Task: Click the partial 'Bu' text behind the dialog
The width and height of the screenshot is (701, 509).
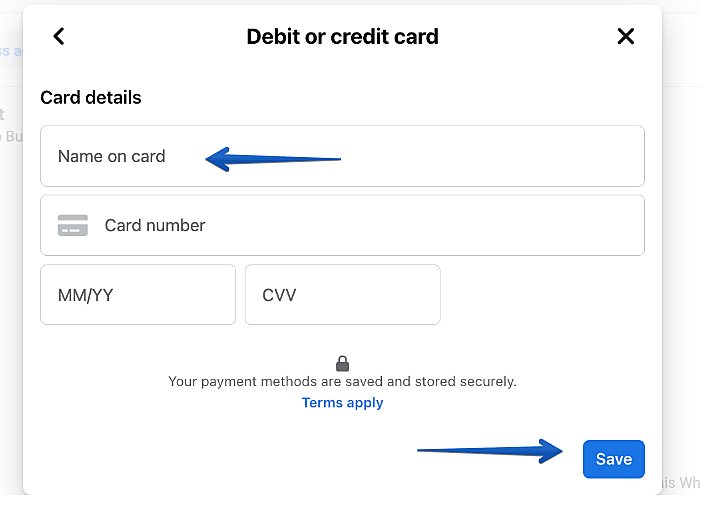Action: point(12,136)
